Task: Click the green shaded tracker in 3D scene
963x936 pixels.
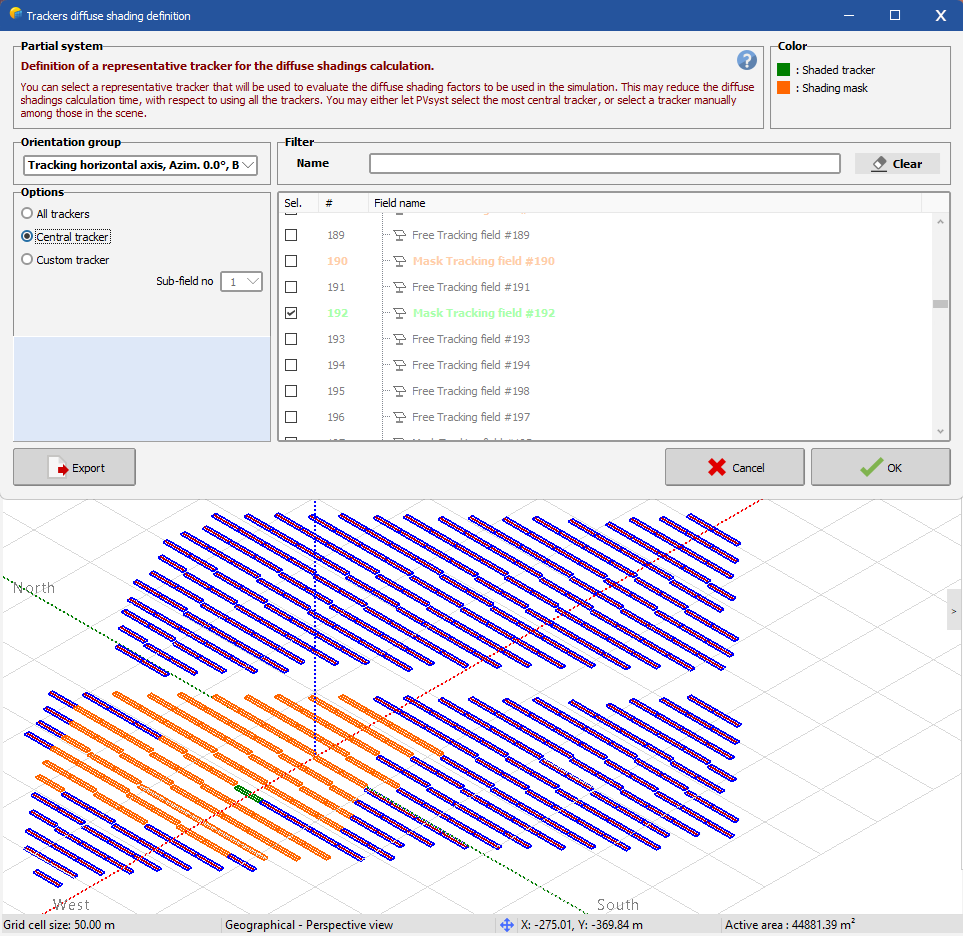Action: point(249,794)
